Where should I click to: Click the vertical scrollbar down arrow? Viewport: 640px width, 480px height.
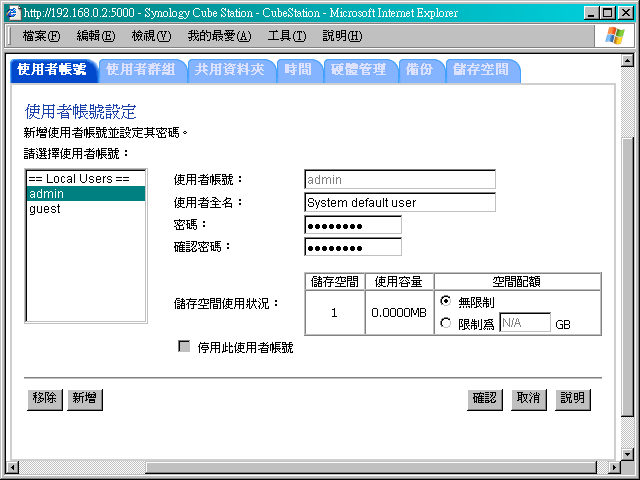pyautogui.click(x=627, y=454)
